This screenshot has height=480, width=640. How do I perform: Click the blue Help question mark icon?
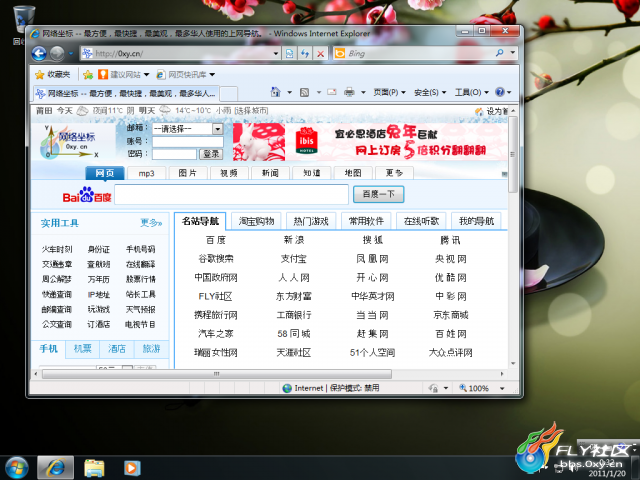pyautogui.click(x=500, y=92)
